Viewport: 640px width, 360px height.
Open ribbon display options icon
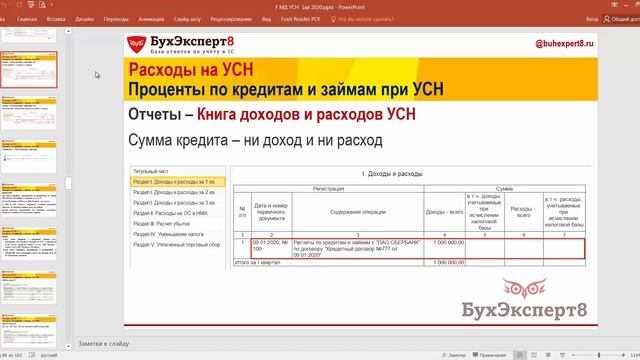tap(614, 5)
